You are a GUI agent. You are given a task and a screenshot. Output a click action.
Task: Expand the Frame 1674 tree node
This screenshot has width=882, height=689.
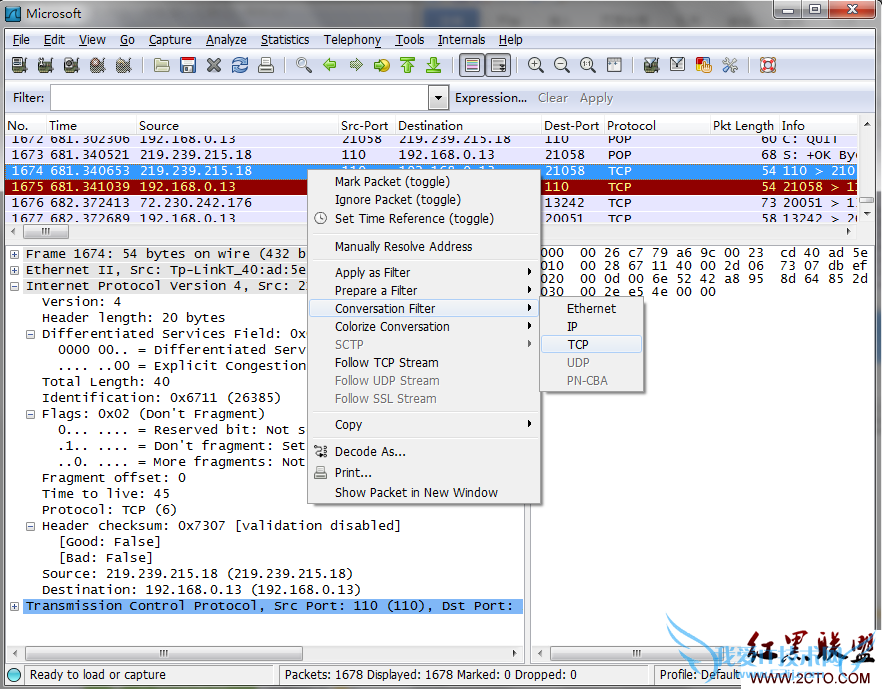[14, 254]
